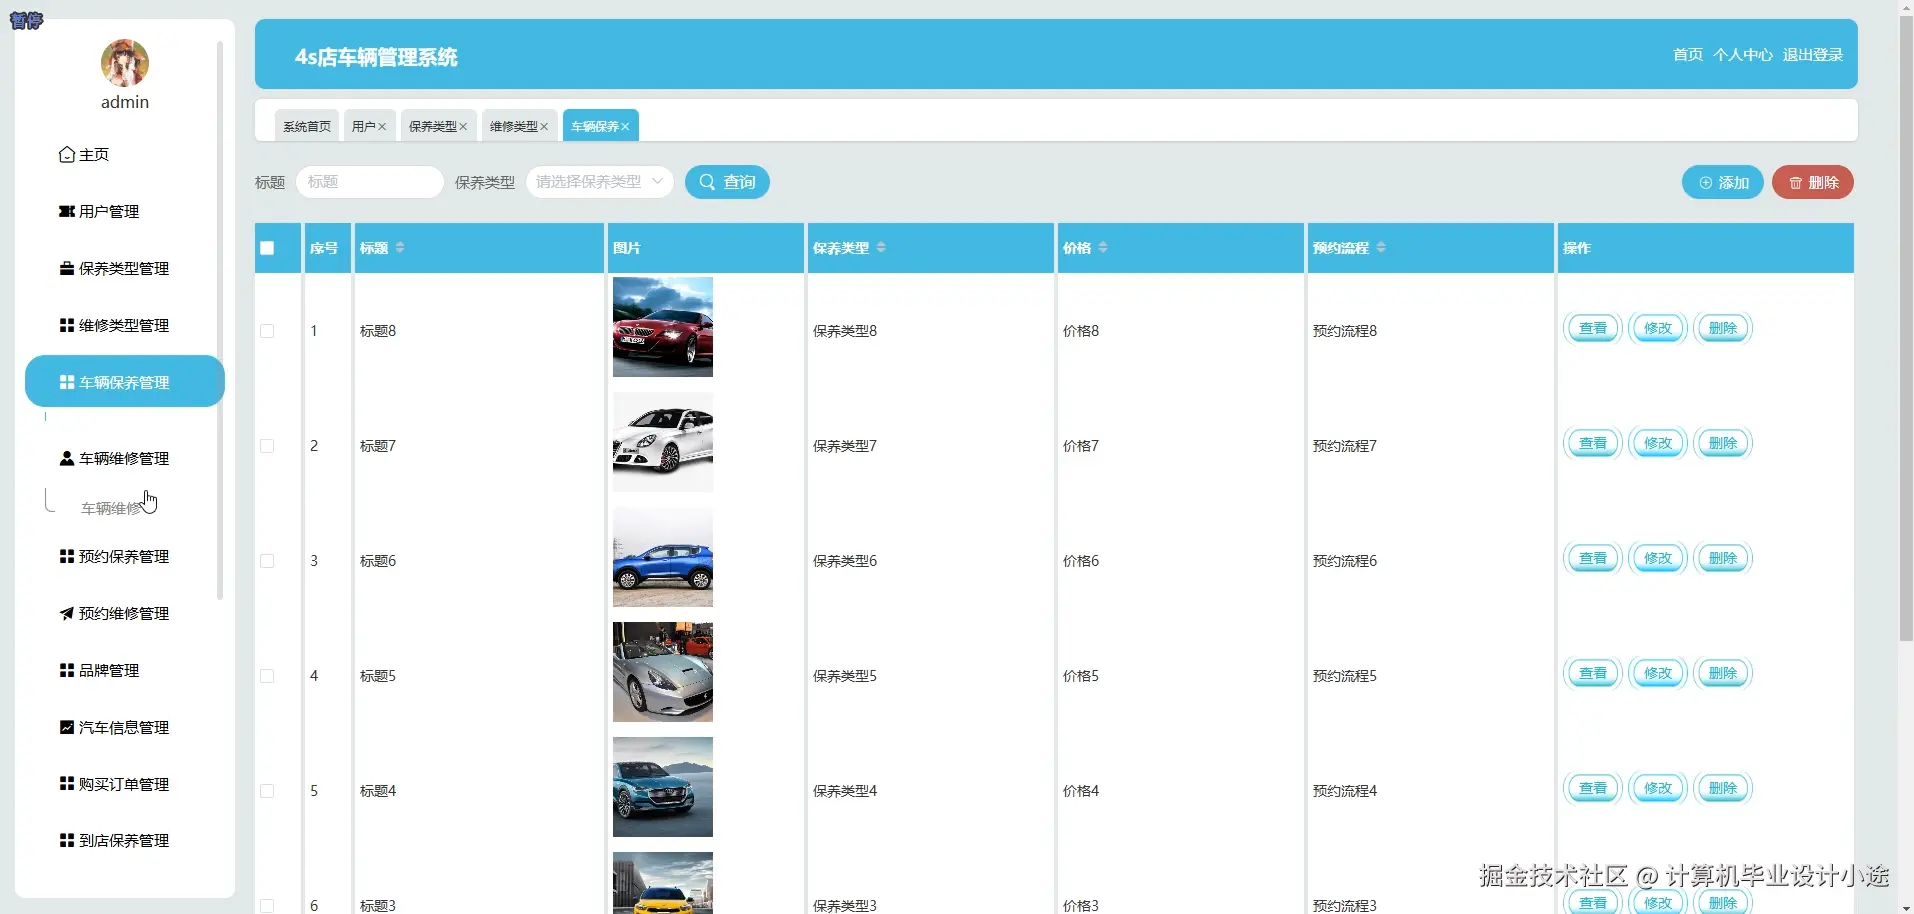This screenshot has width=1914, height=914.
Task: Open 保养类型管理 in the sidebar
Action: point(114,269)
